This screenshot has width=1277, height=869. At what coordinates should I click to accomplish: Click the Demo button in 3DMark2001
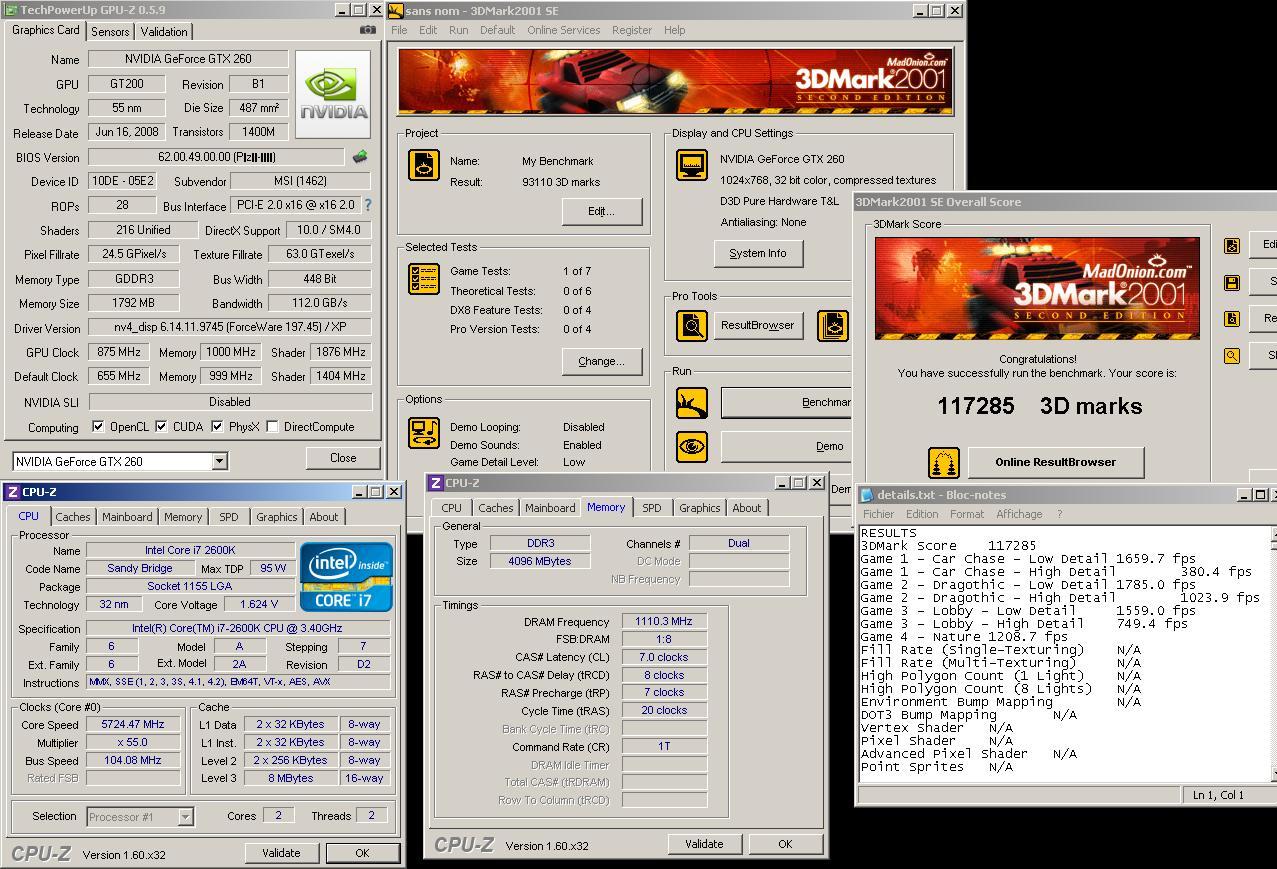(x=787, y=446)
